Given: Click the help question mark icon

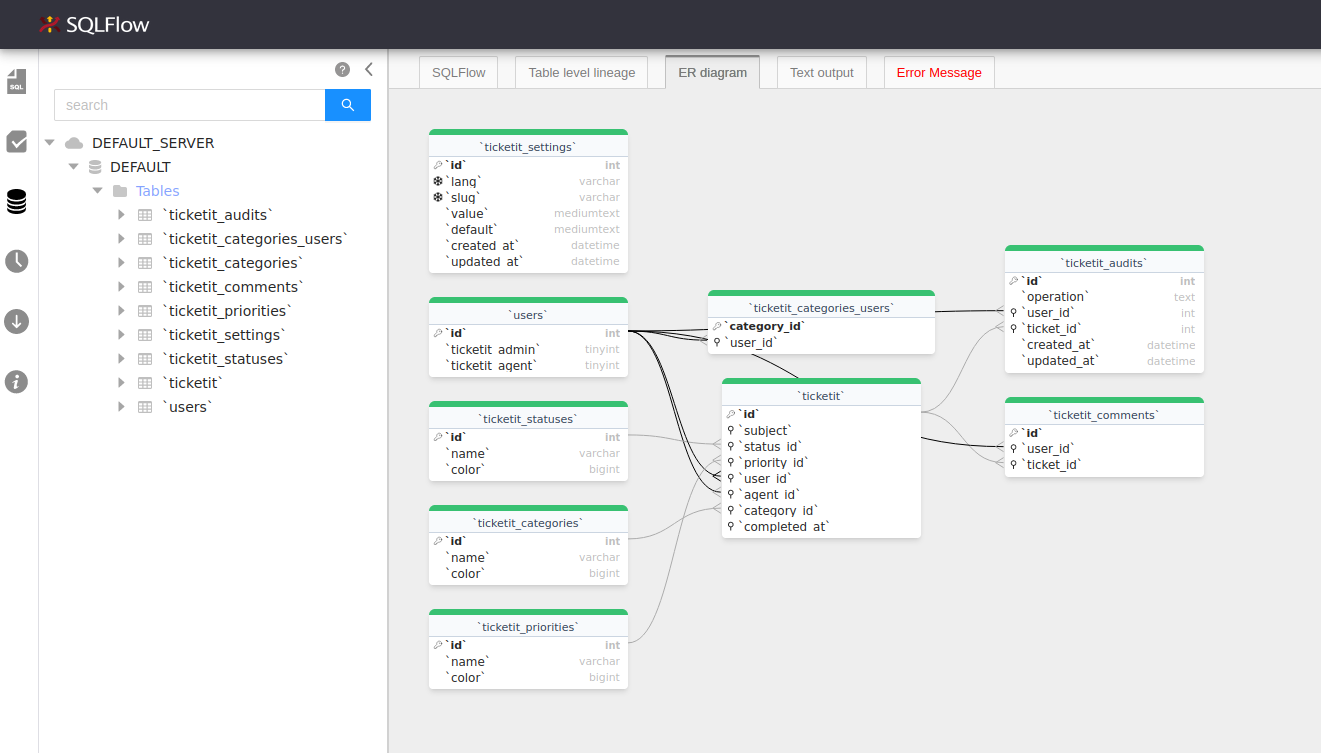Looking at the screenshot, I should (342, 69).
